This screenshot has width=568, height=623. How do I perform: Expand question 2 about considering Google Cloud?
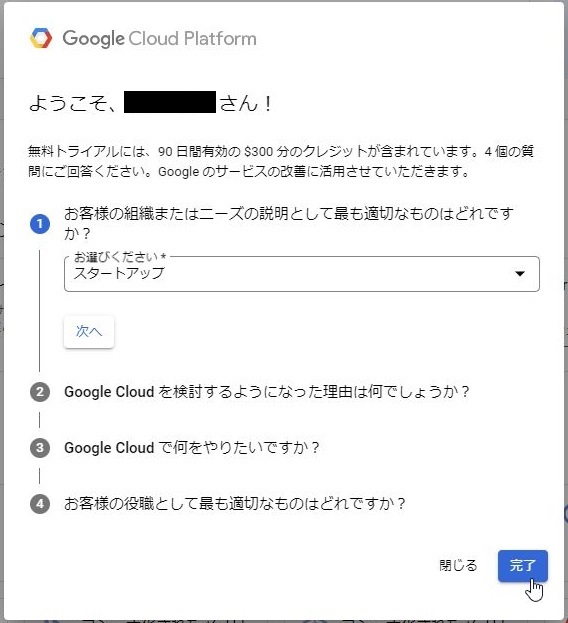(267, 392)
